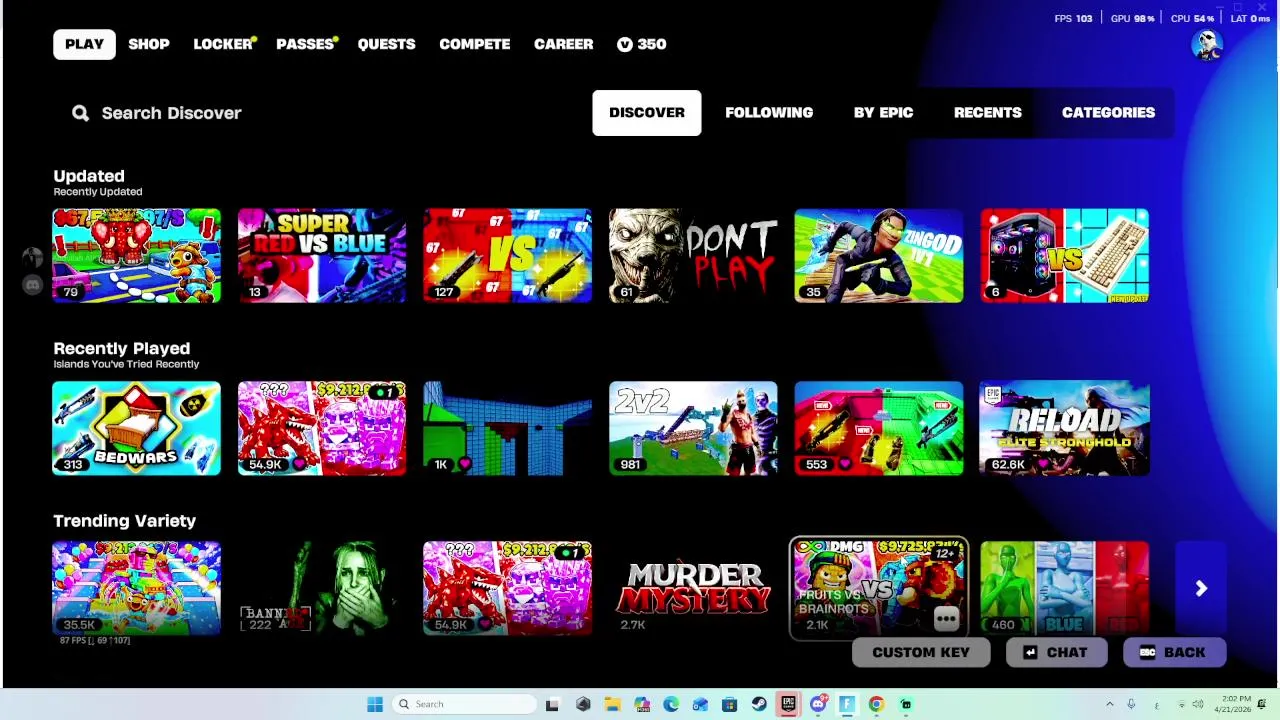
Task: Open Discord from the taskbar
Action: tap(817, 704)
